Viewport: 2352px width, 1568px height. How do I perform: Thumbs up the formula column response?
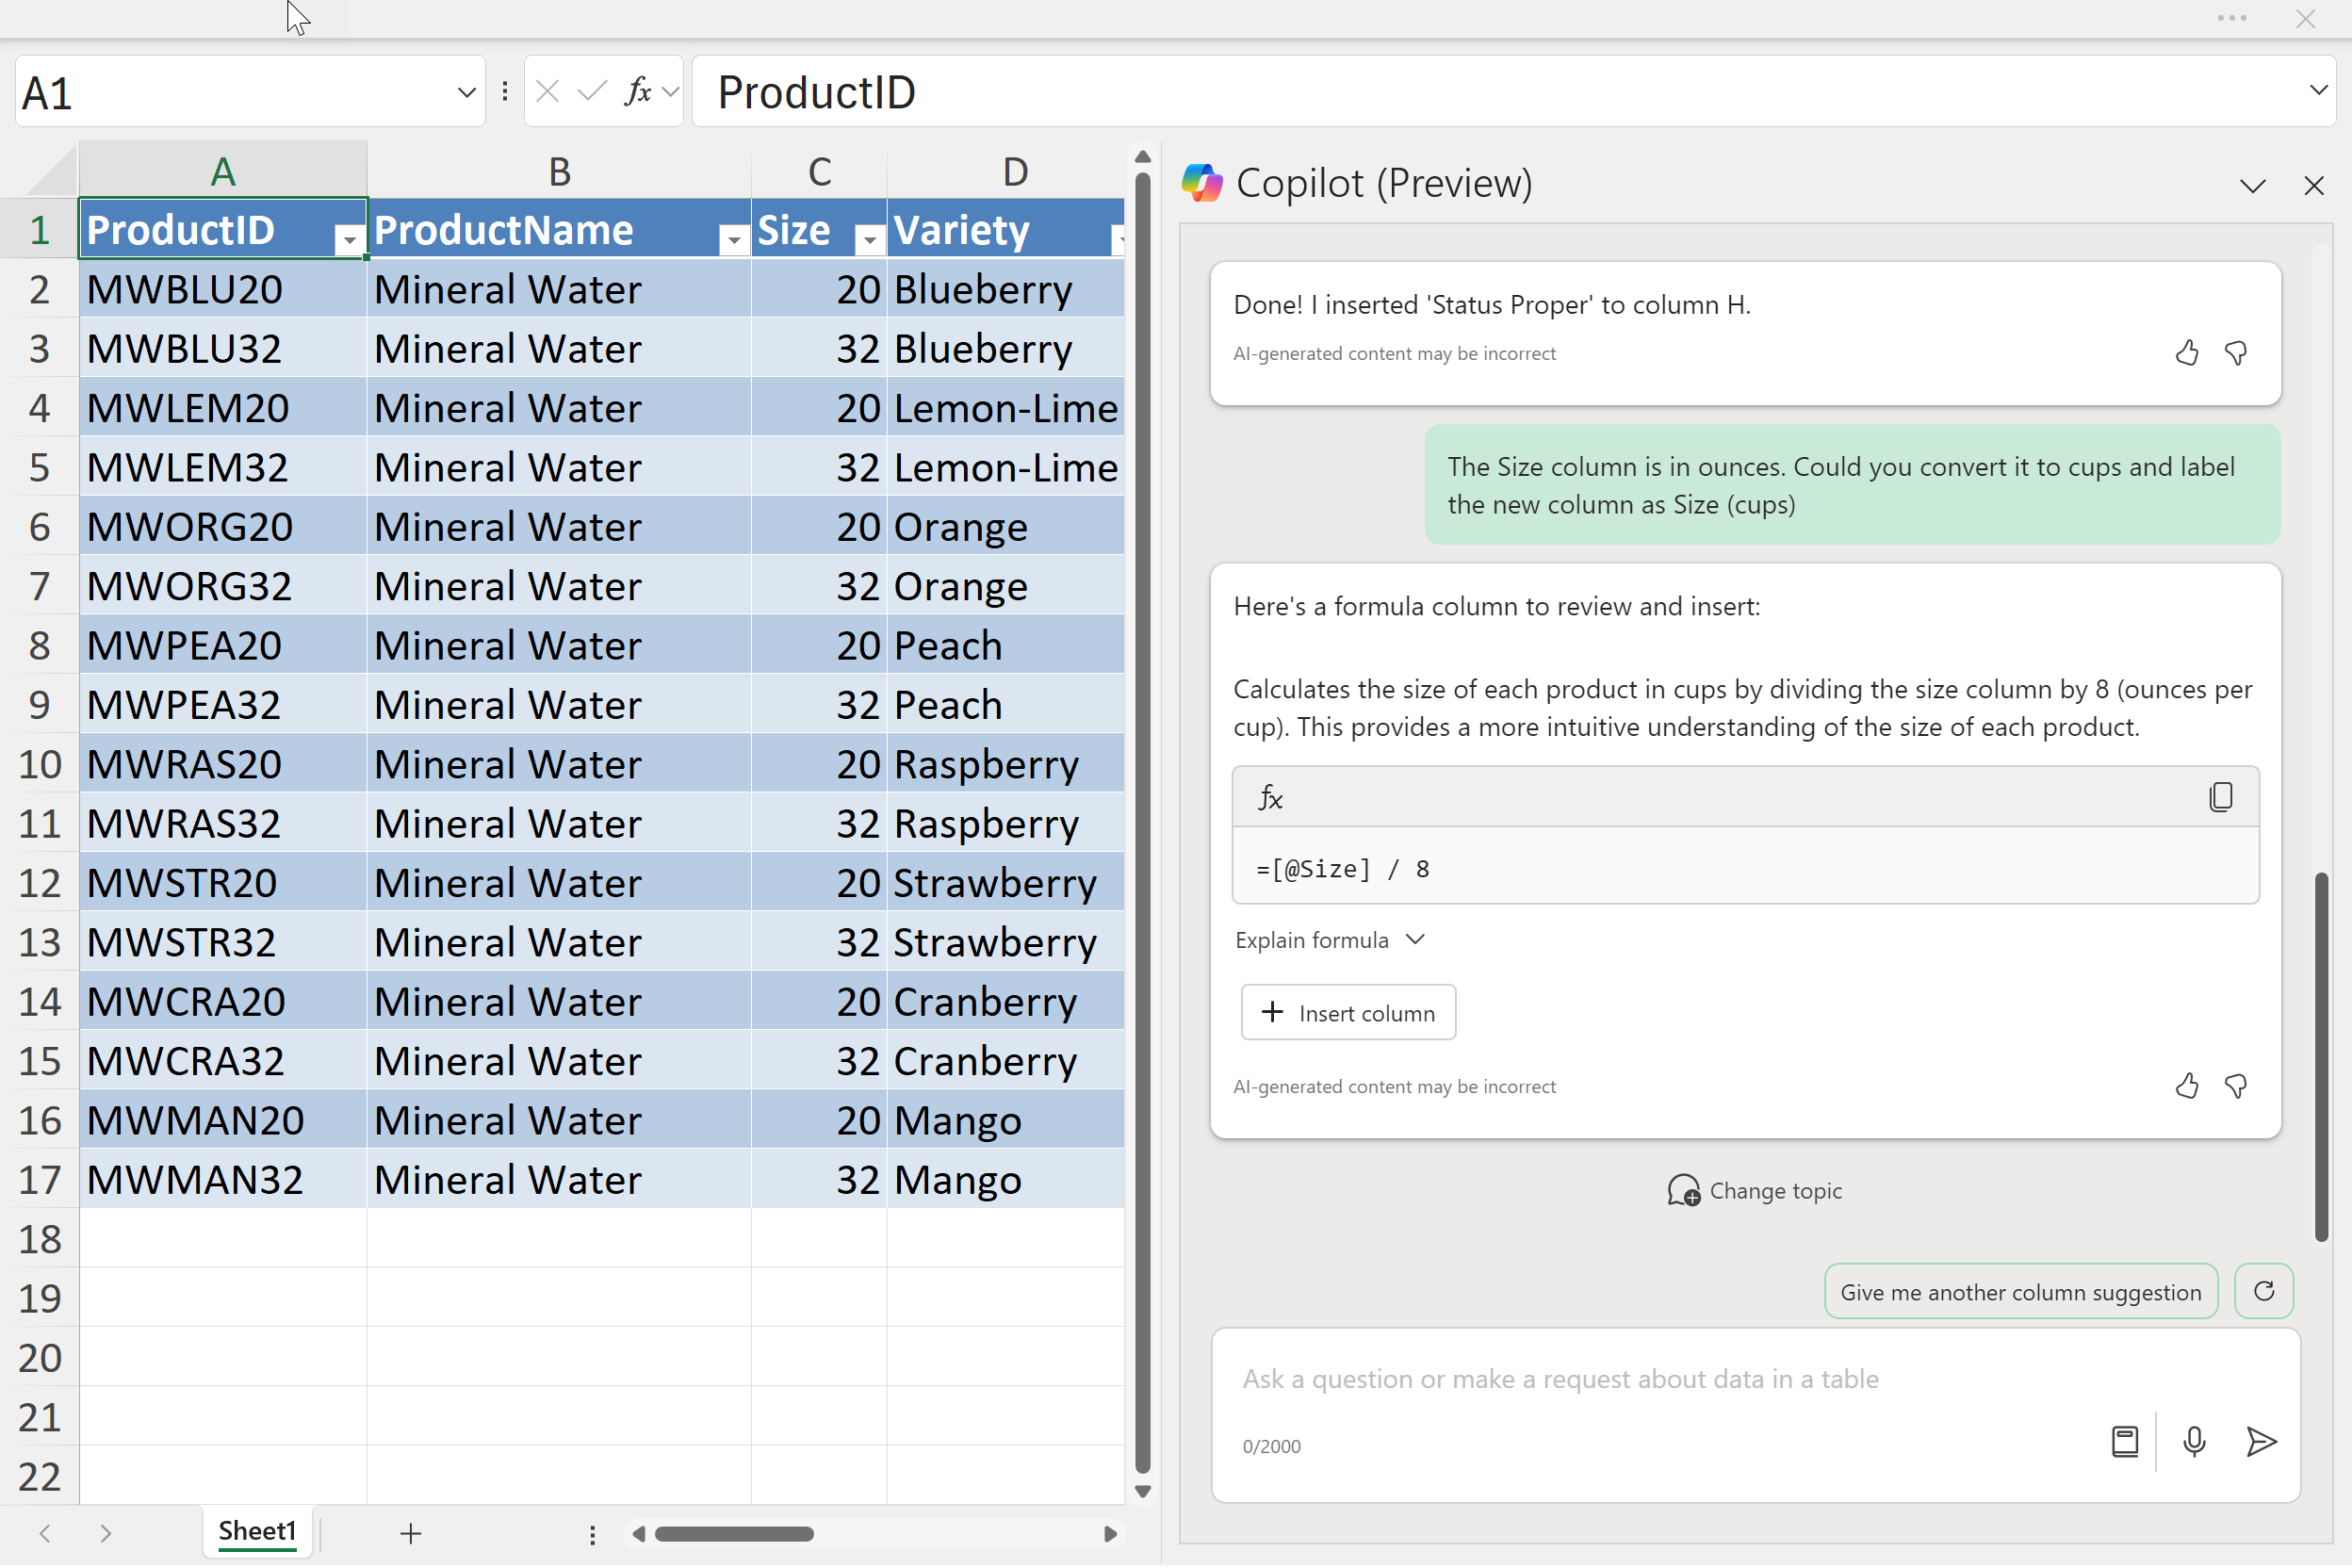(x=2186, y=1087)
